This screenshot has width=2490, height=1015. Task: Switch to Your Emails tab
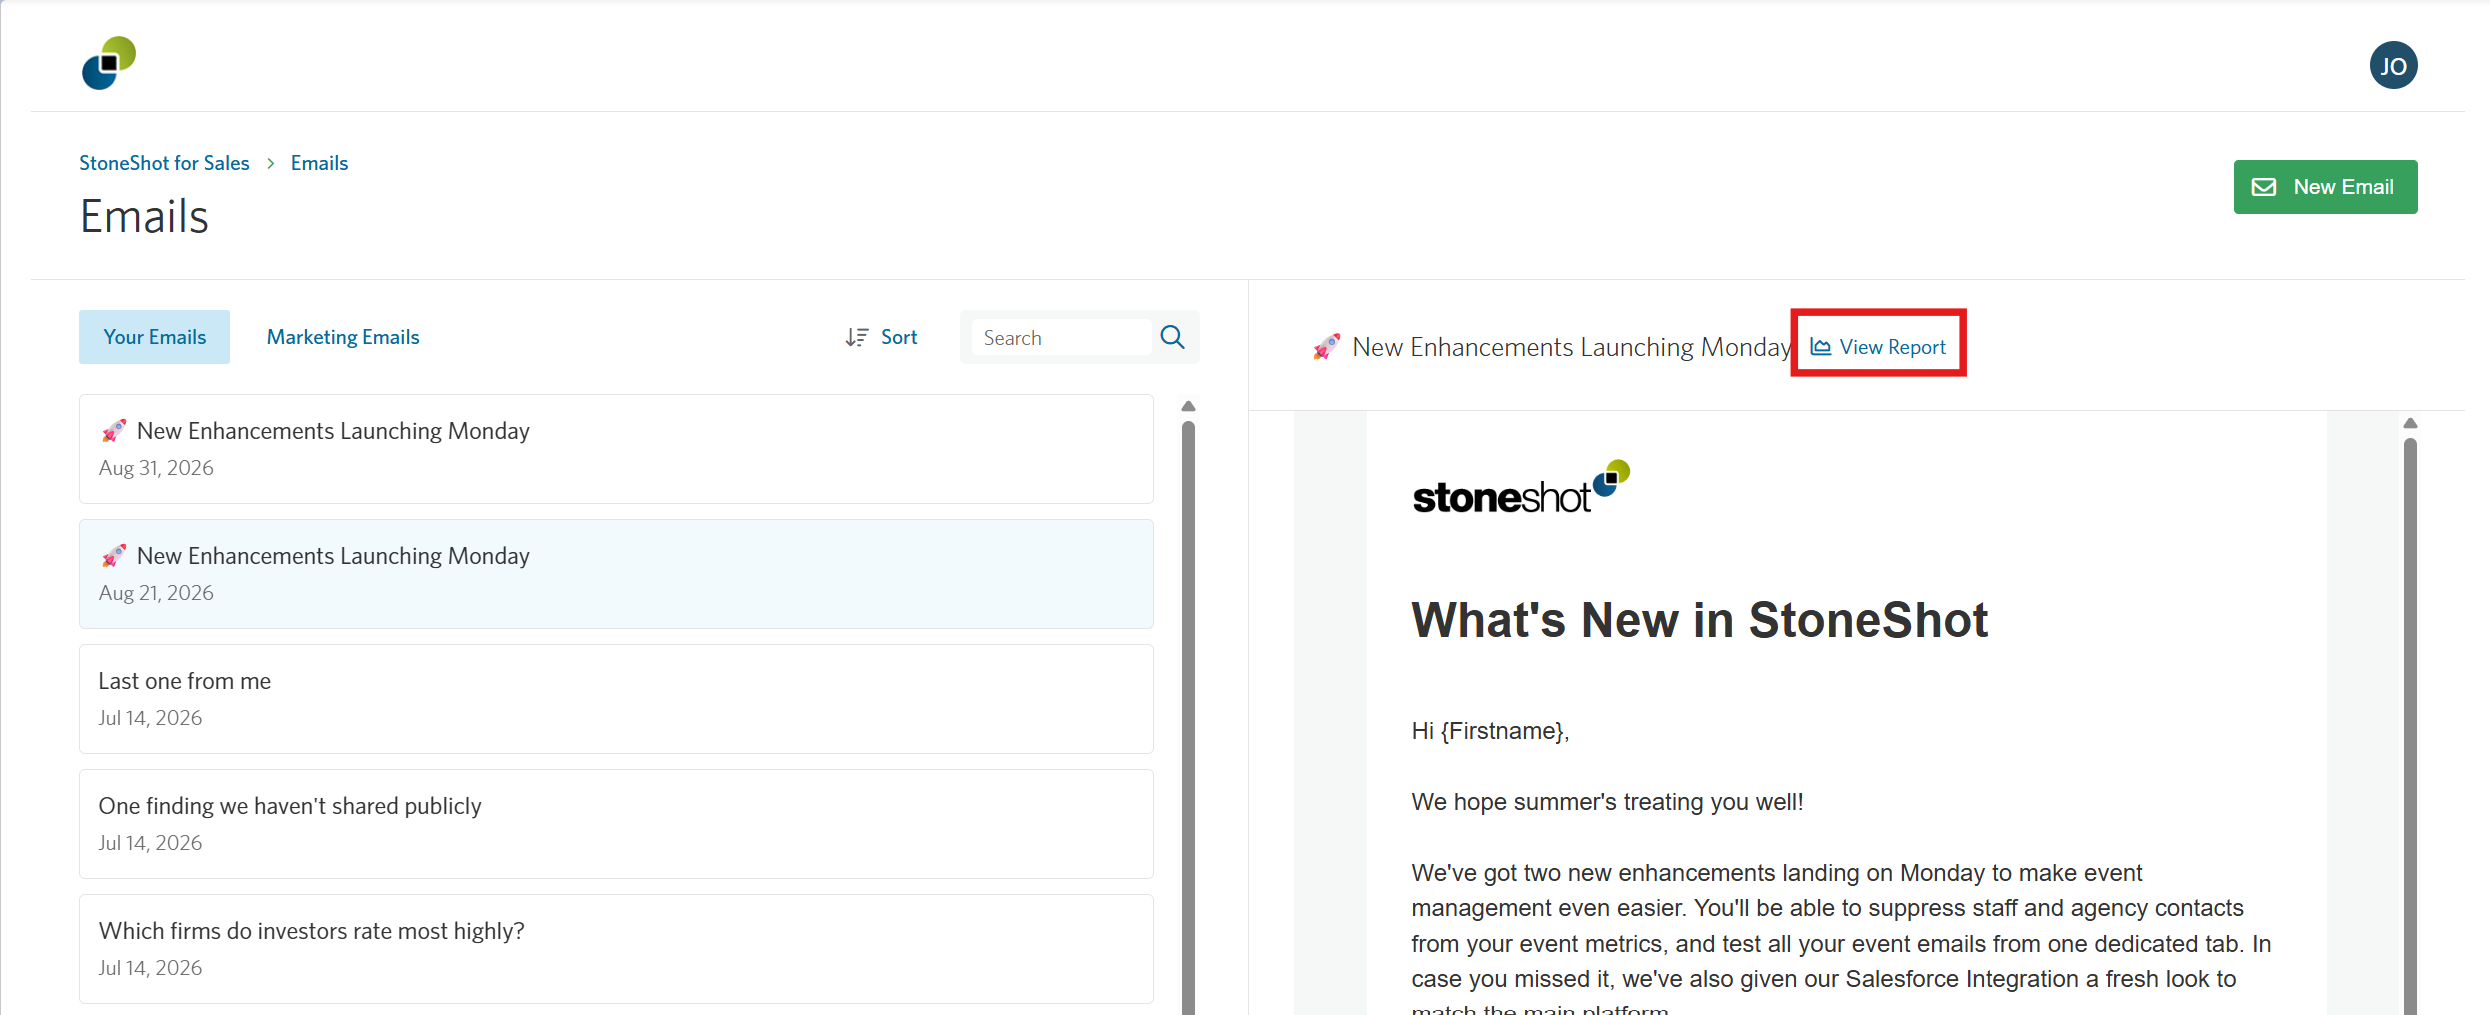[154, 337]
